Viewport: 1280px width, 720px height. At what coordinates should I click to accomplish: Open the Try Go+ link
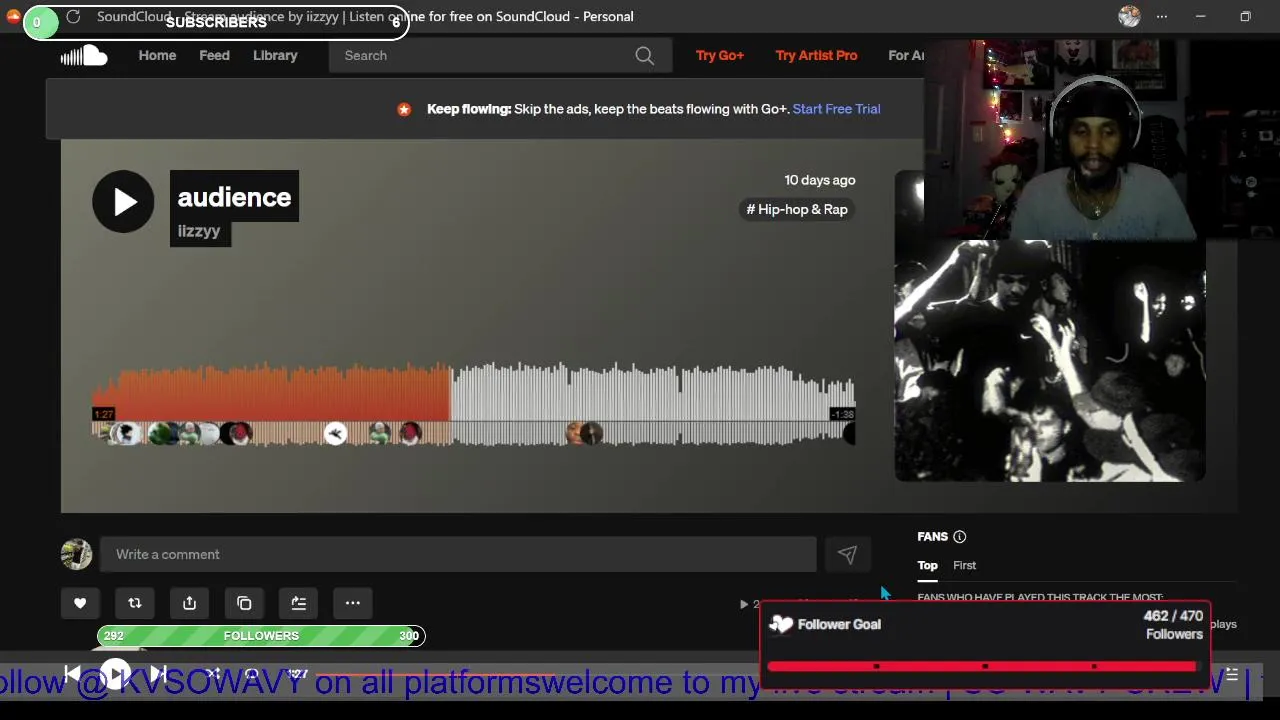coord(720,56)
